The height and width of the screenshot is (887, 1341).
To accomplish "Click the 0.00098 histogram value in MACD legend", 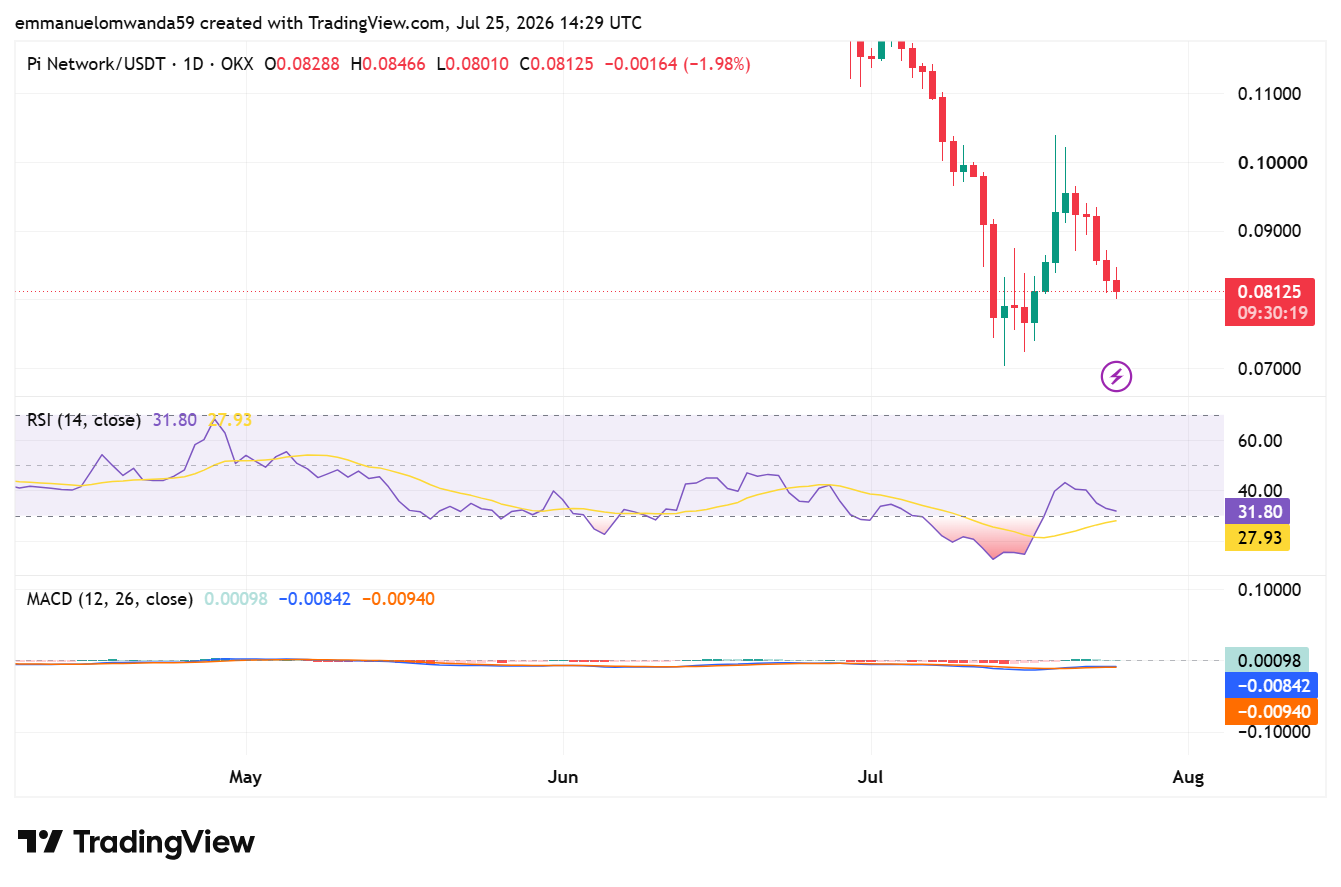I will (236, 599).
